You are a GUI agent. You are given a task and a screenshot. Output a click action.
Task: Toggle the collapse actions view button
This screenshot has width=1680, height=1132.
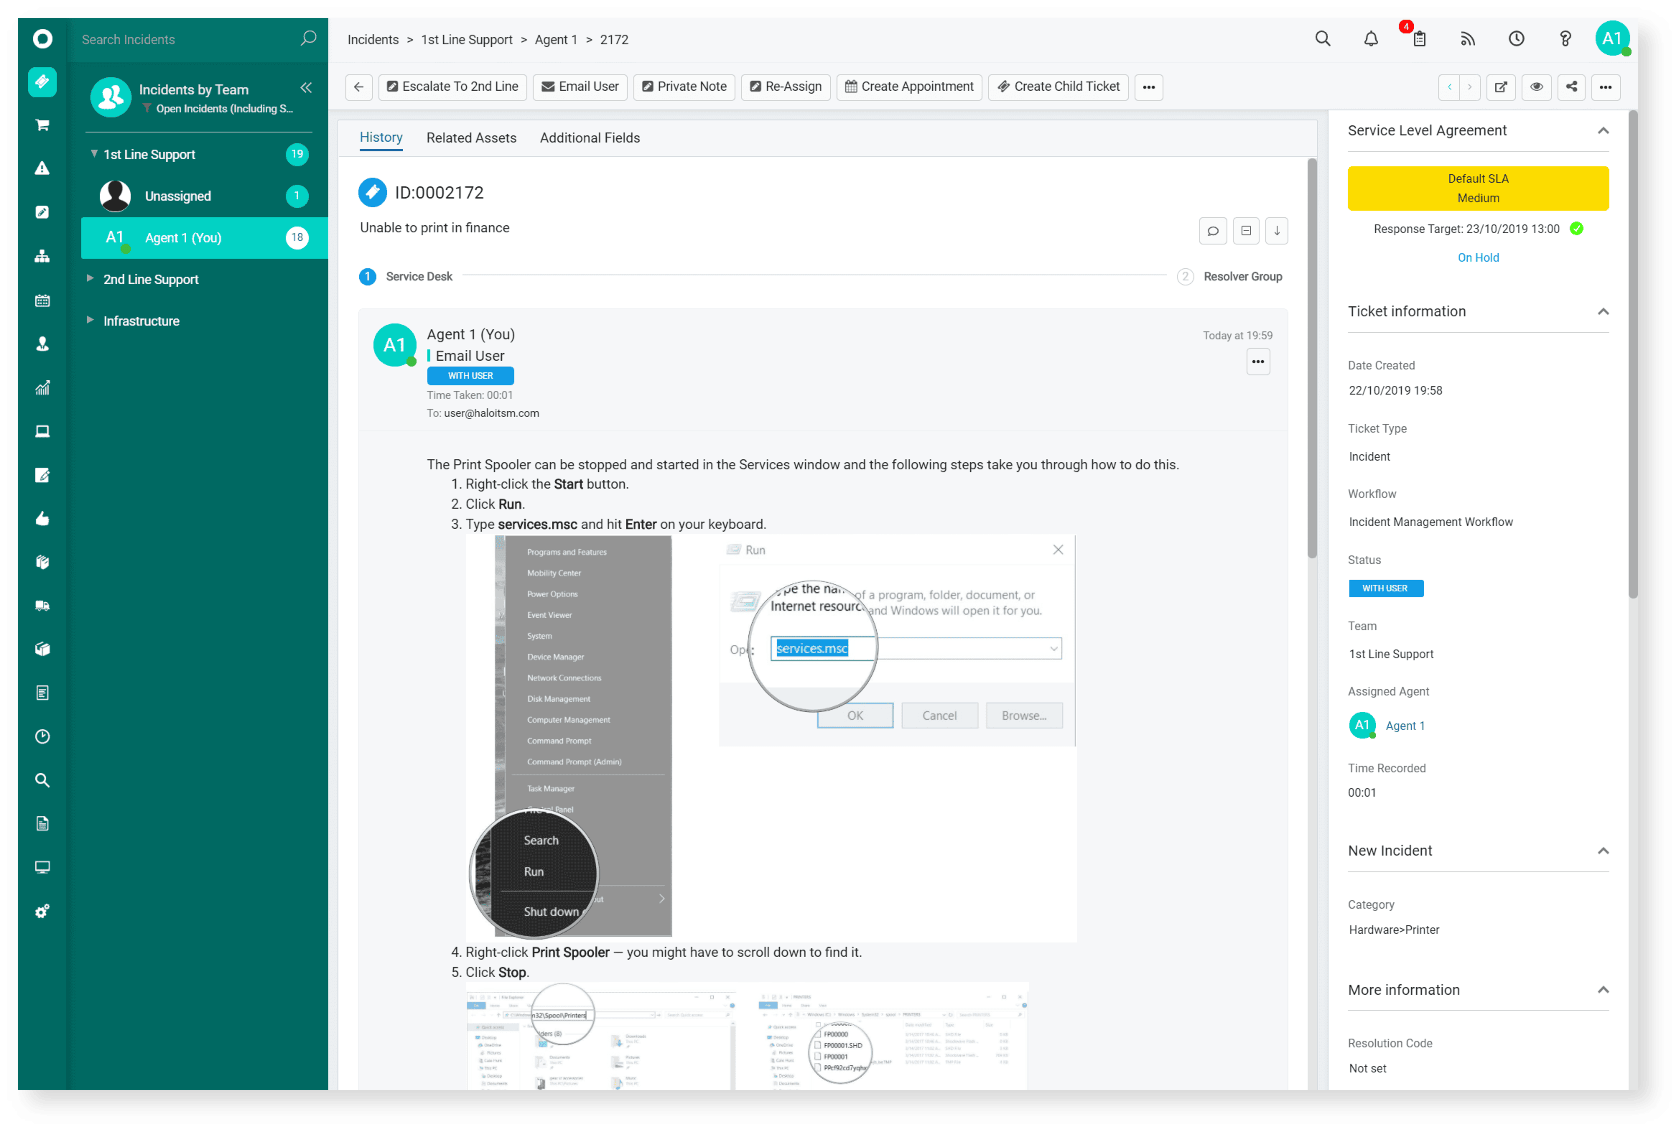1246,231
